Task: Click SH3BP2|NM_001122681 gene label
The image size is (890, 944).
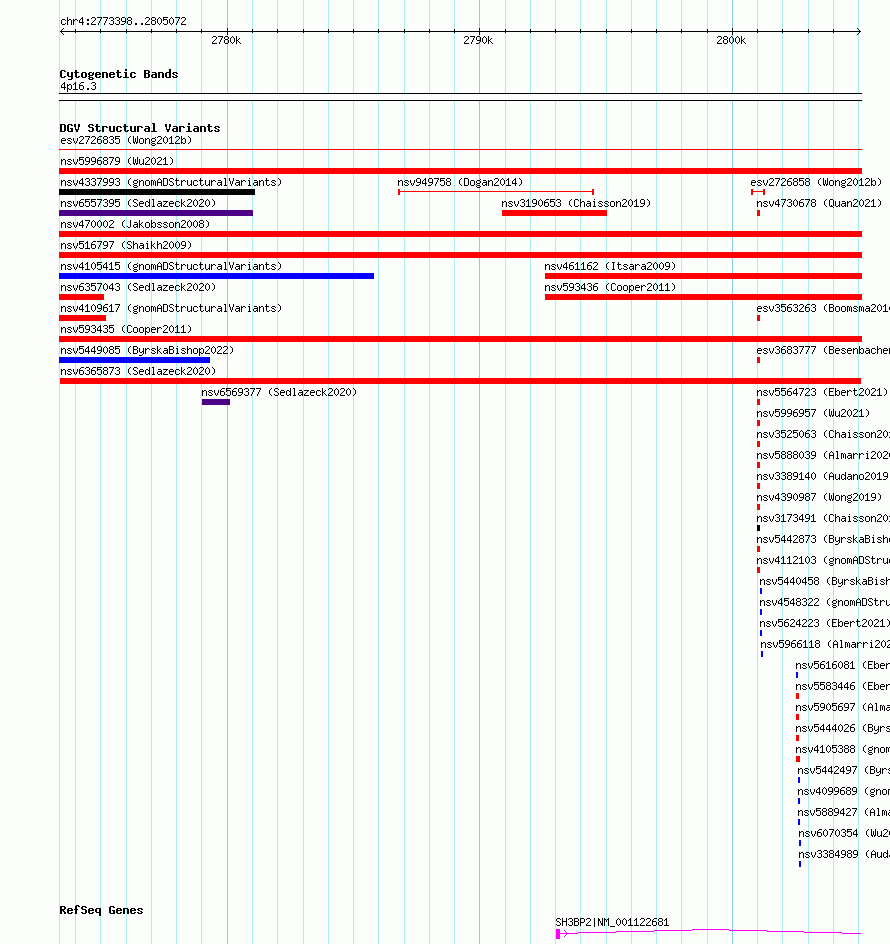Action: (612, 923)
